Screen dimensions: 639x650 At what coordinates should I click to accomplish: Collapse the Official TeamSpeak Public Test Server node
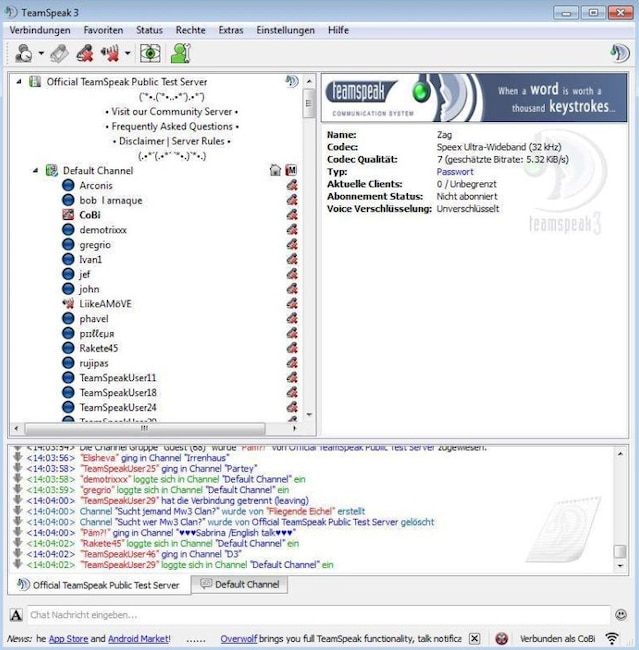(x=18, y=81)
